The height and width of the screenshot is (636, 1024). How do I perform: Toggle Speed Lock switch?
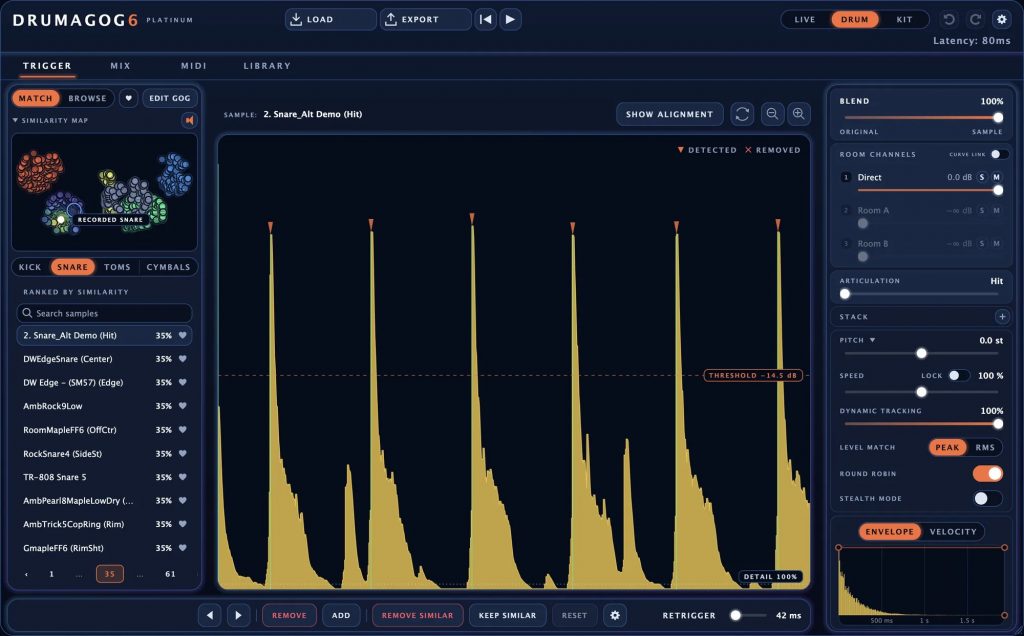coord(959,375)
